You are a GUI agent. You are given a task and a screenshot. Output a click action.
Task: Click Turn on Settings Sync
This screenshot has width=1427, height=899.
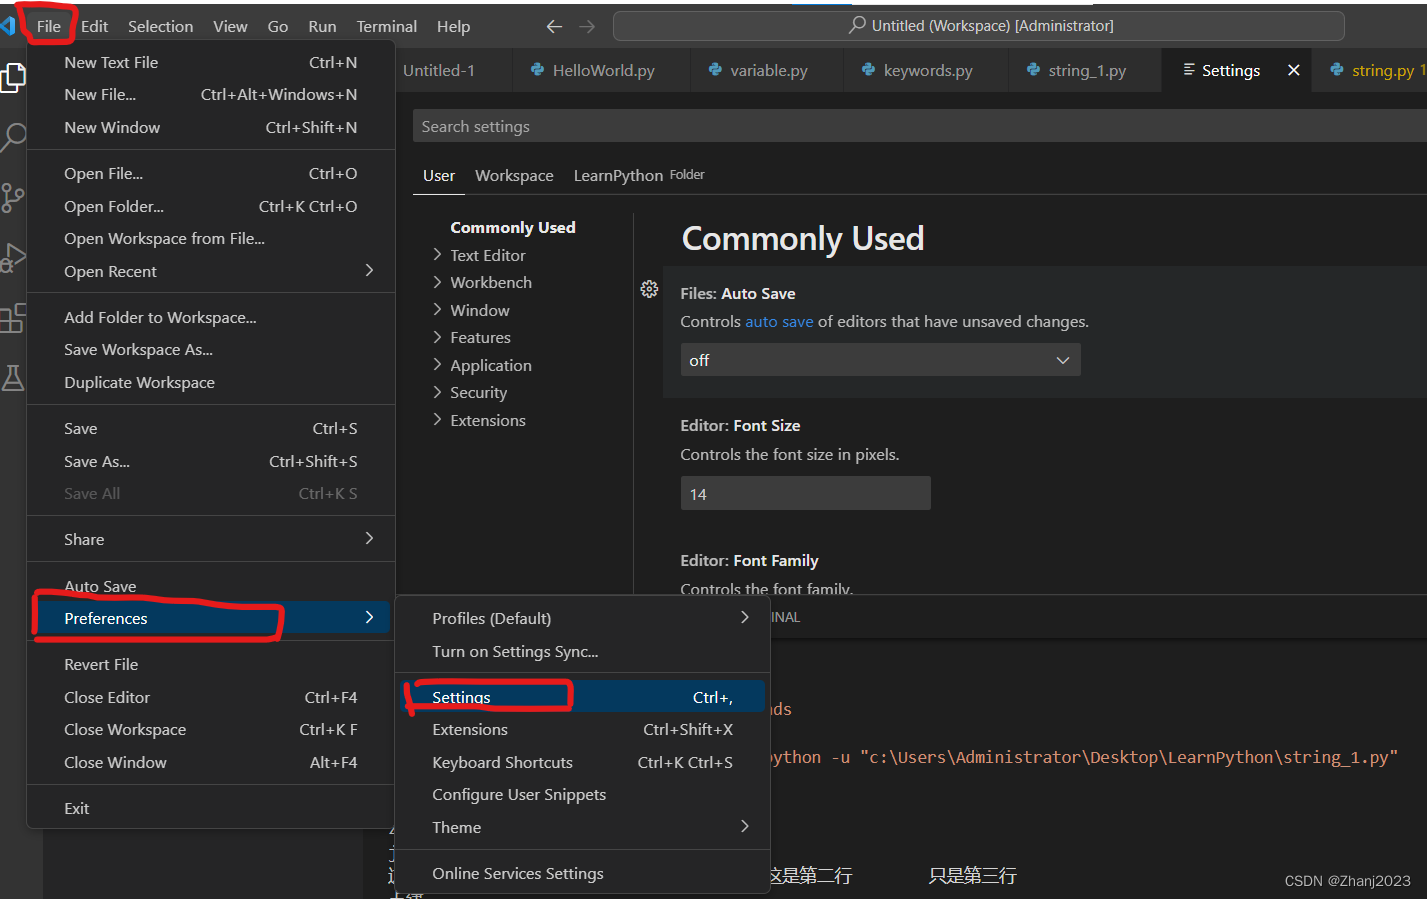pyautogui.click(x=515, y=651)
